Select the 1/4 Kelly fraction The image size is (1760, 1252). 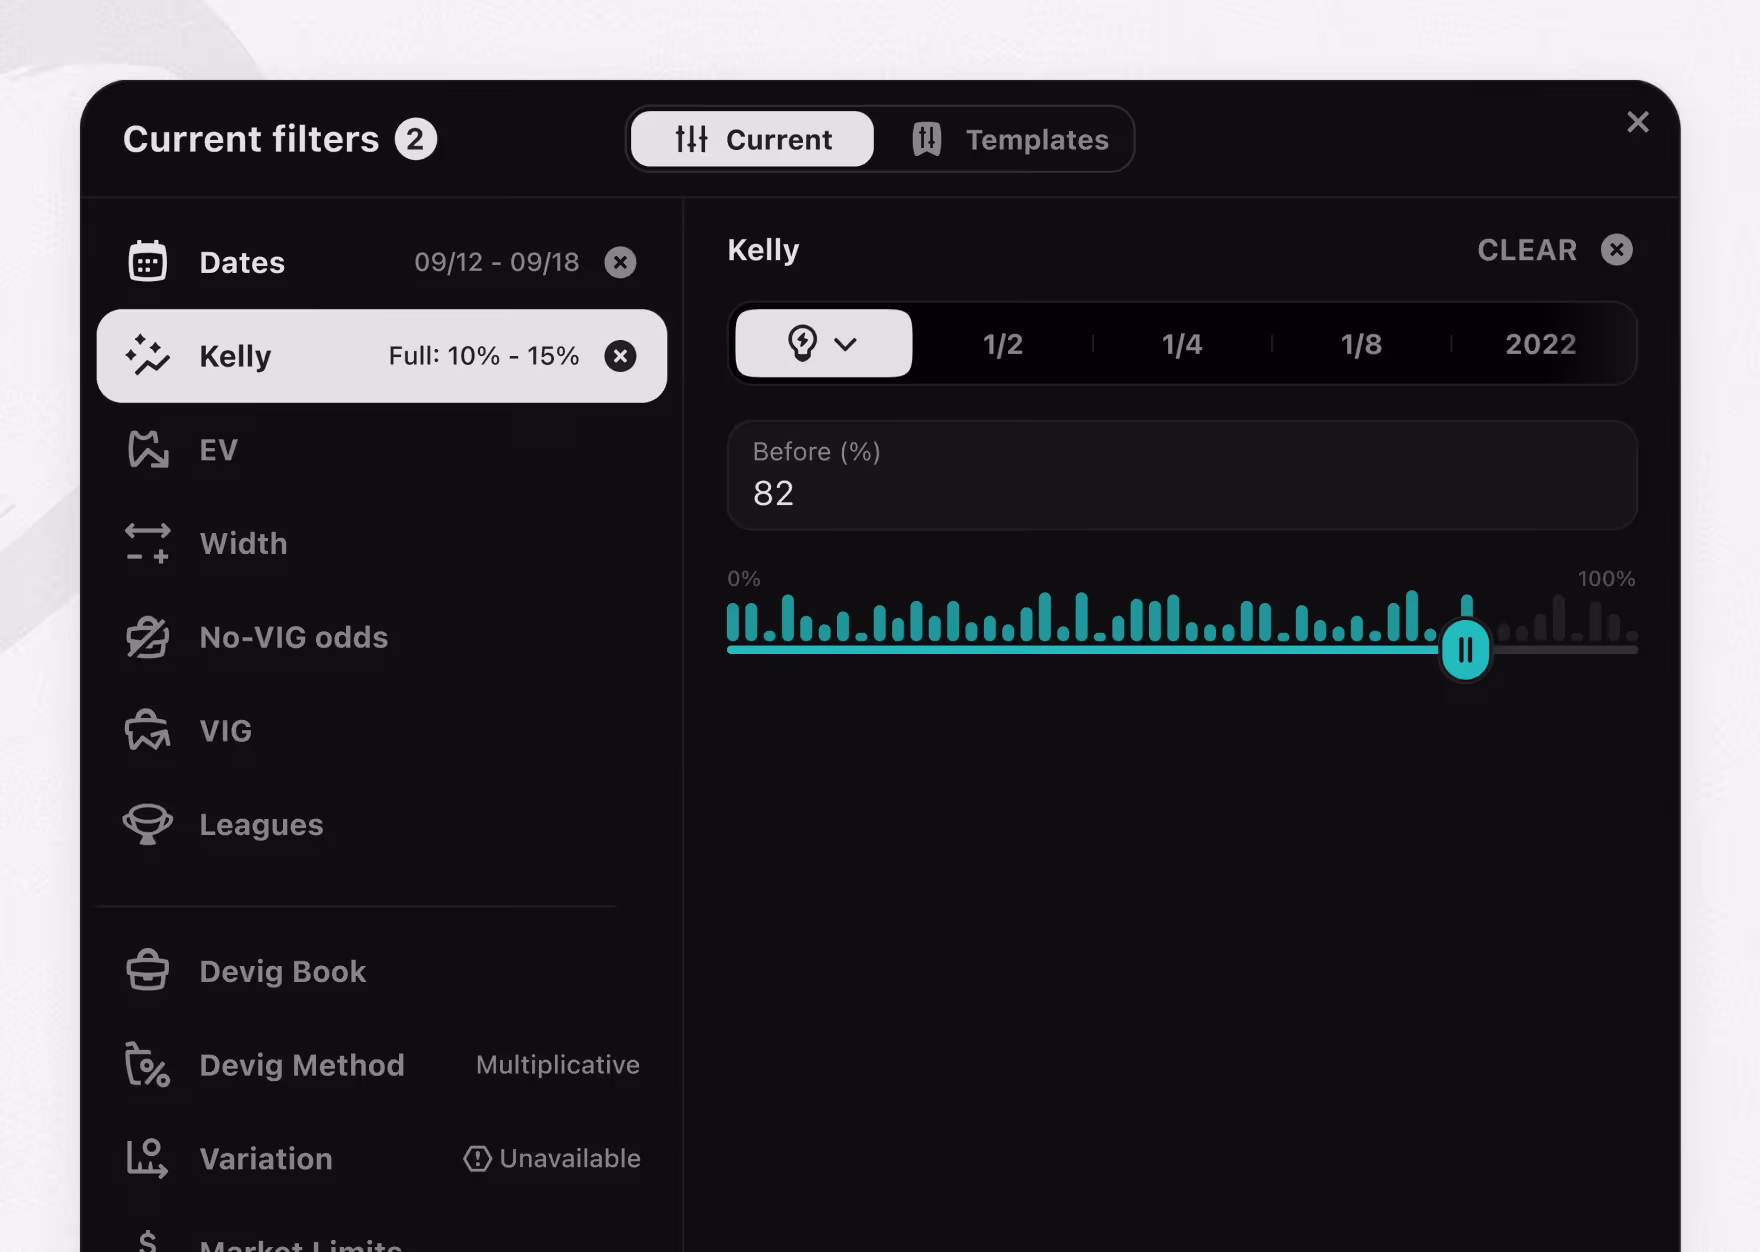pos(1181,344)
